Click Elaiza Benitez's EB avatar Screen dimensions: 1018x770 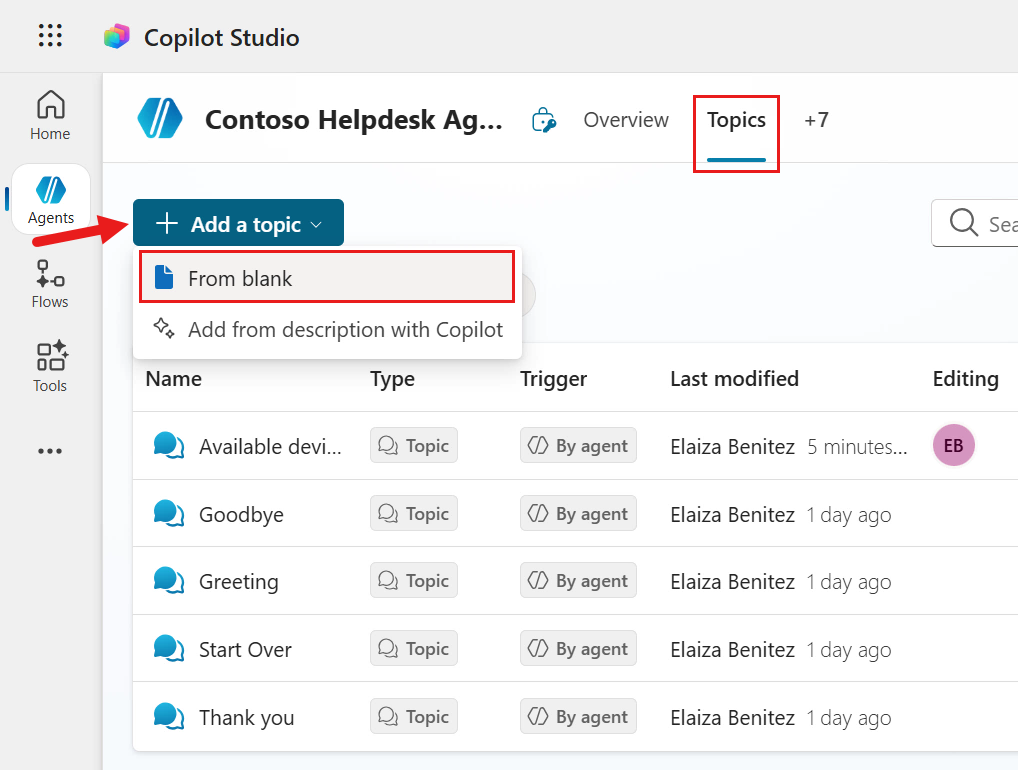pyautogui.click(x=953, y=445)
